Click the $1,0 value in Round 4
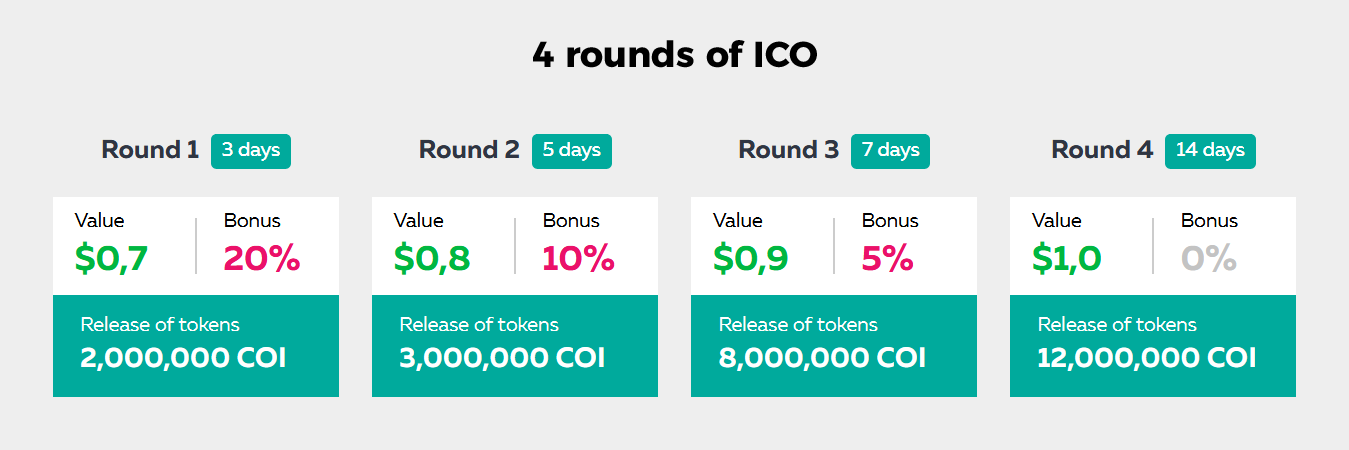This screenshot has width=1349, height=450. point(1067,259)
